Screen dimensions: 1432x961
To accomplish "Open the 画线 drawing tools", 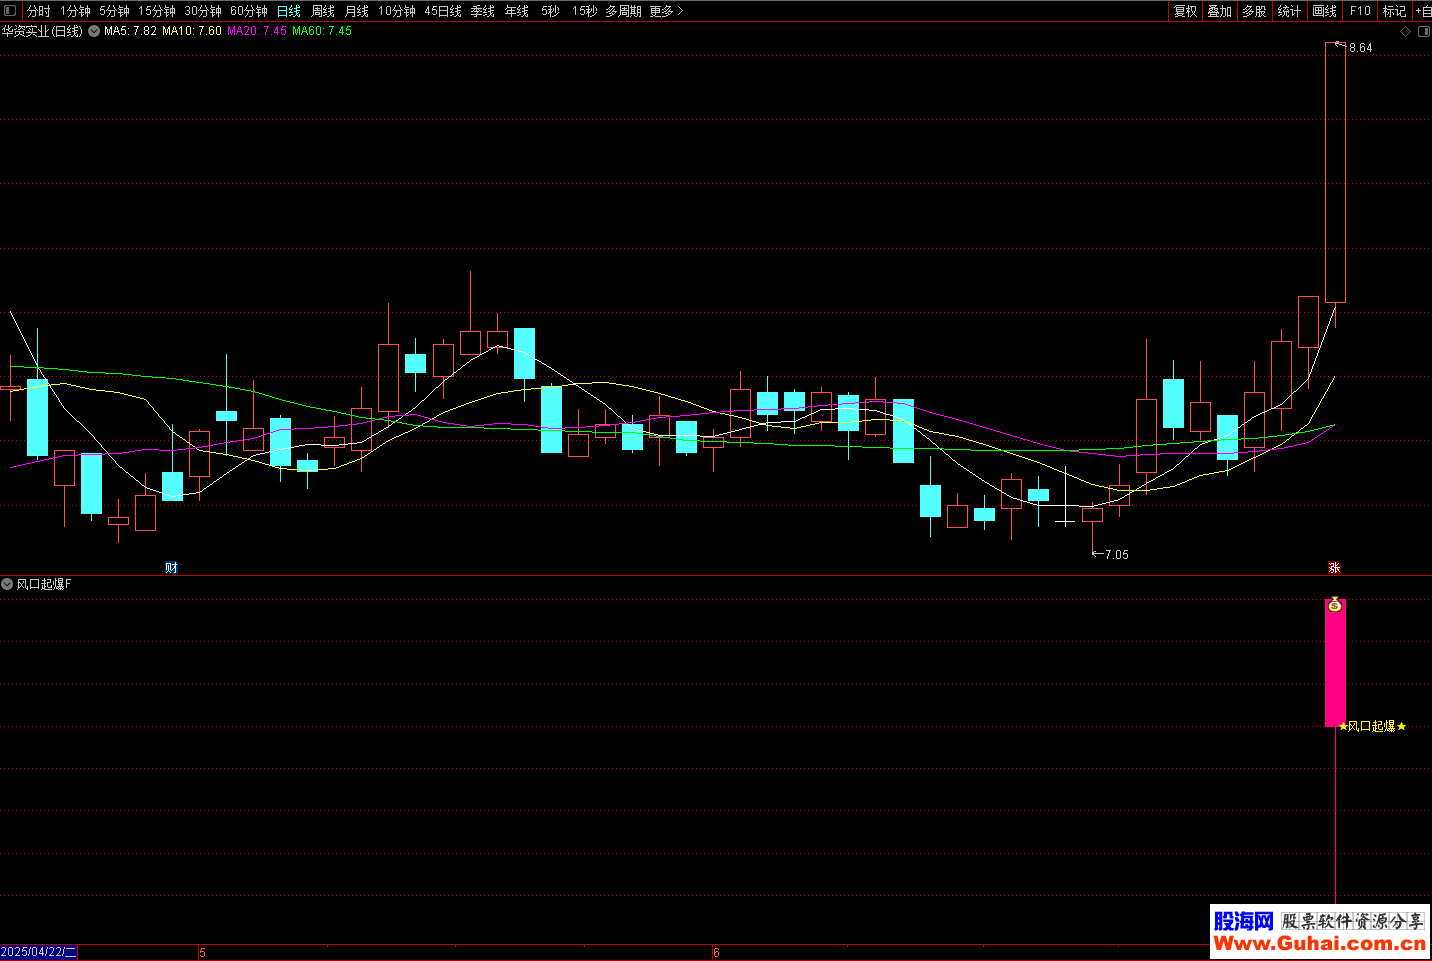I will (1325, 11).
